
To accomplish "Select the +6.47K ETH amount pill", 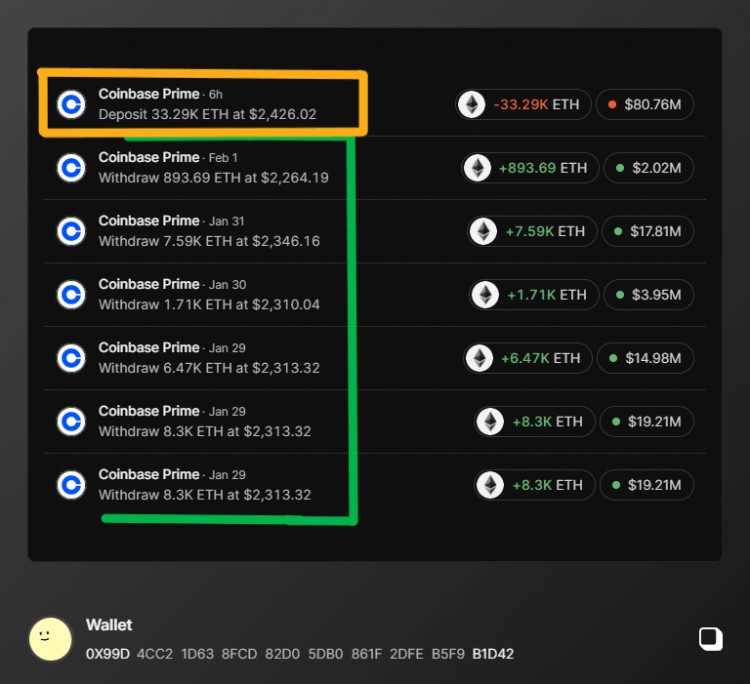I will [528, 358].
